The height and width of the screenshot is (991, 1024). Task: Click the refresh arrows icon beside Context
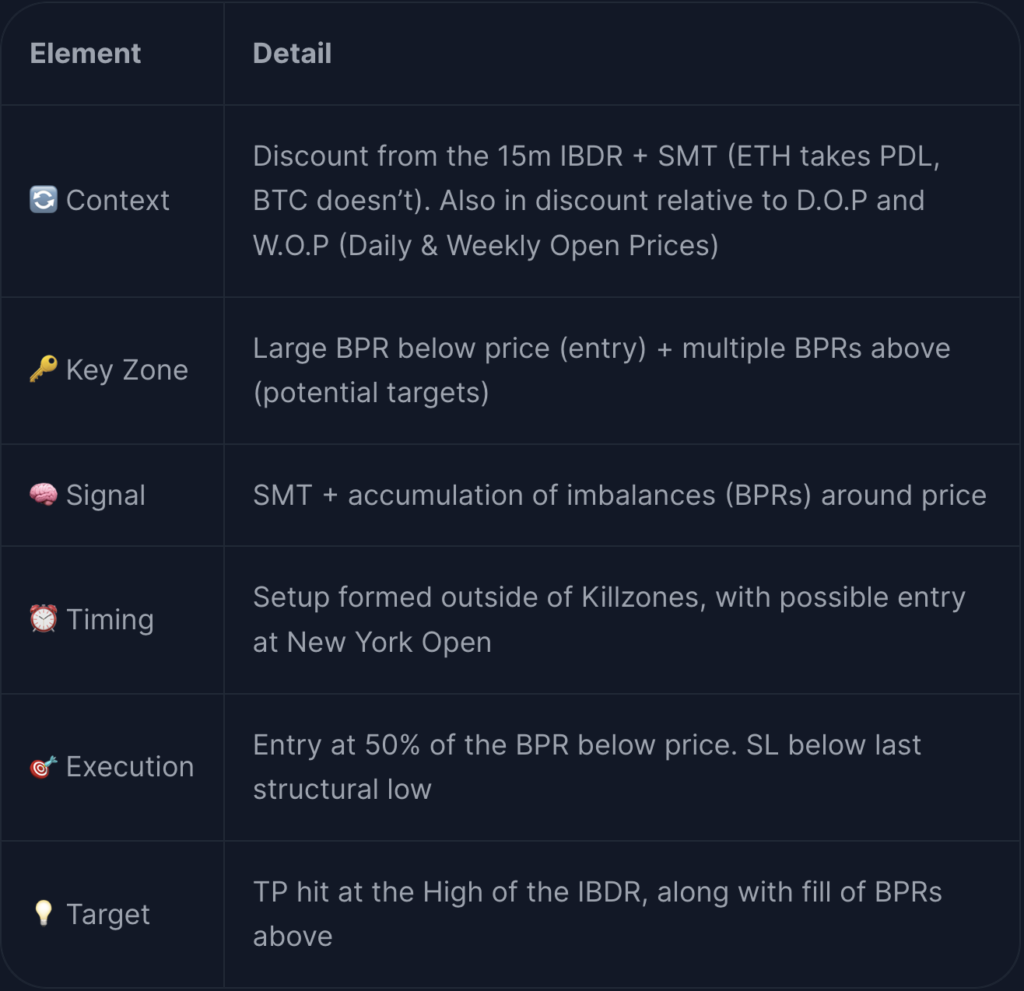44,200
